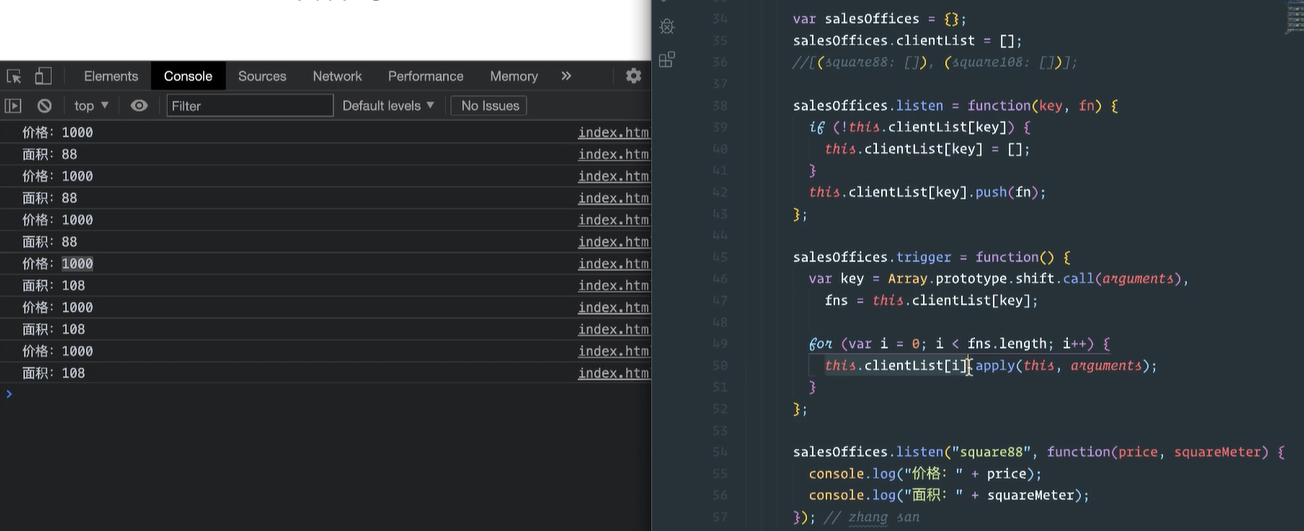Click 'salesOffices.listen = function(key, fn)' line
Image resolution: width=1304 pixels, height=531 pixels.
click(x=955, y=105)
